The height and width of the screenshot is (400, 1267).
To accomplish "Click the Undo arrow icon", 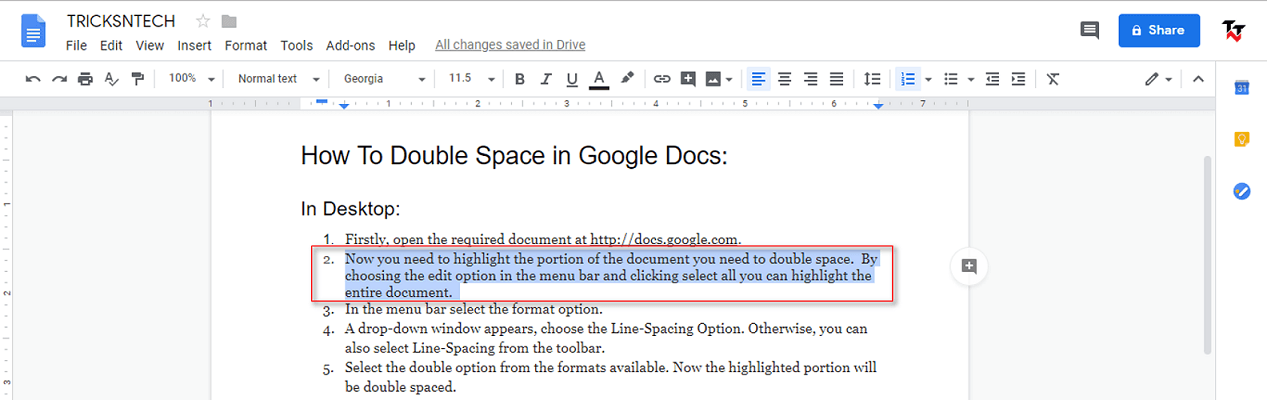I will [x=33, y=79].
